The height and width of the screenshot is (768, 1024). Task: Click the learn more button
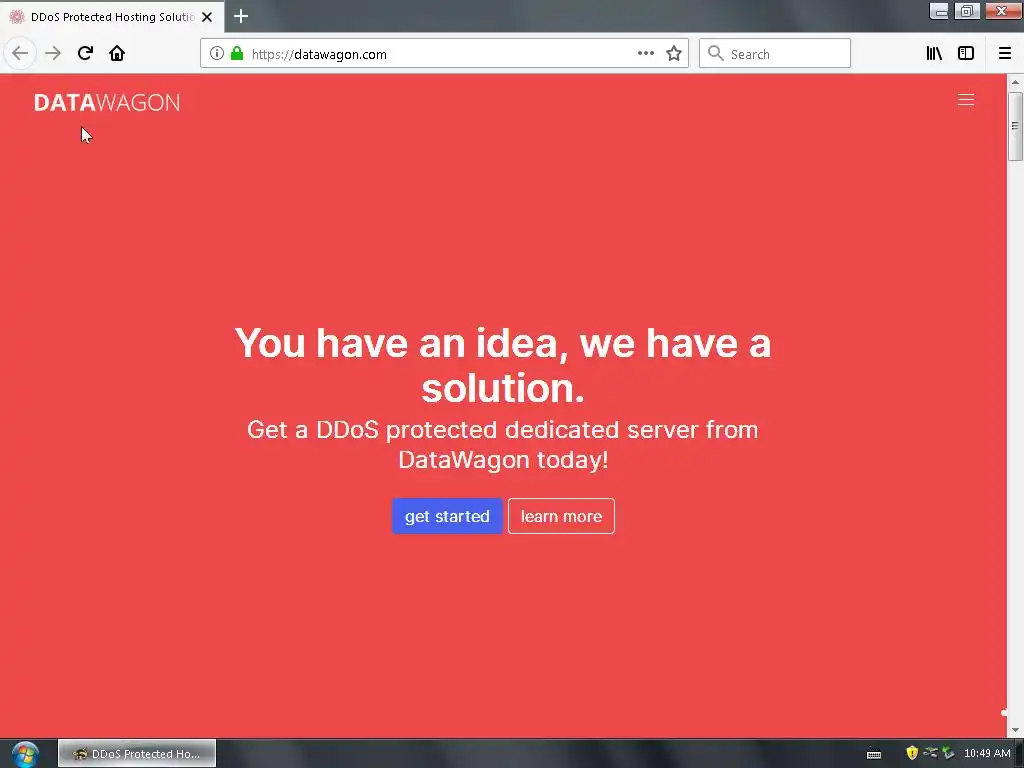tap(561, 516)
